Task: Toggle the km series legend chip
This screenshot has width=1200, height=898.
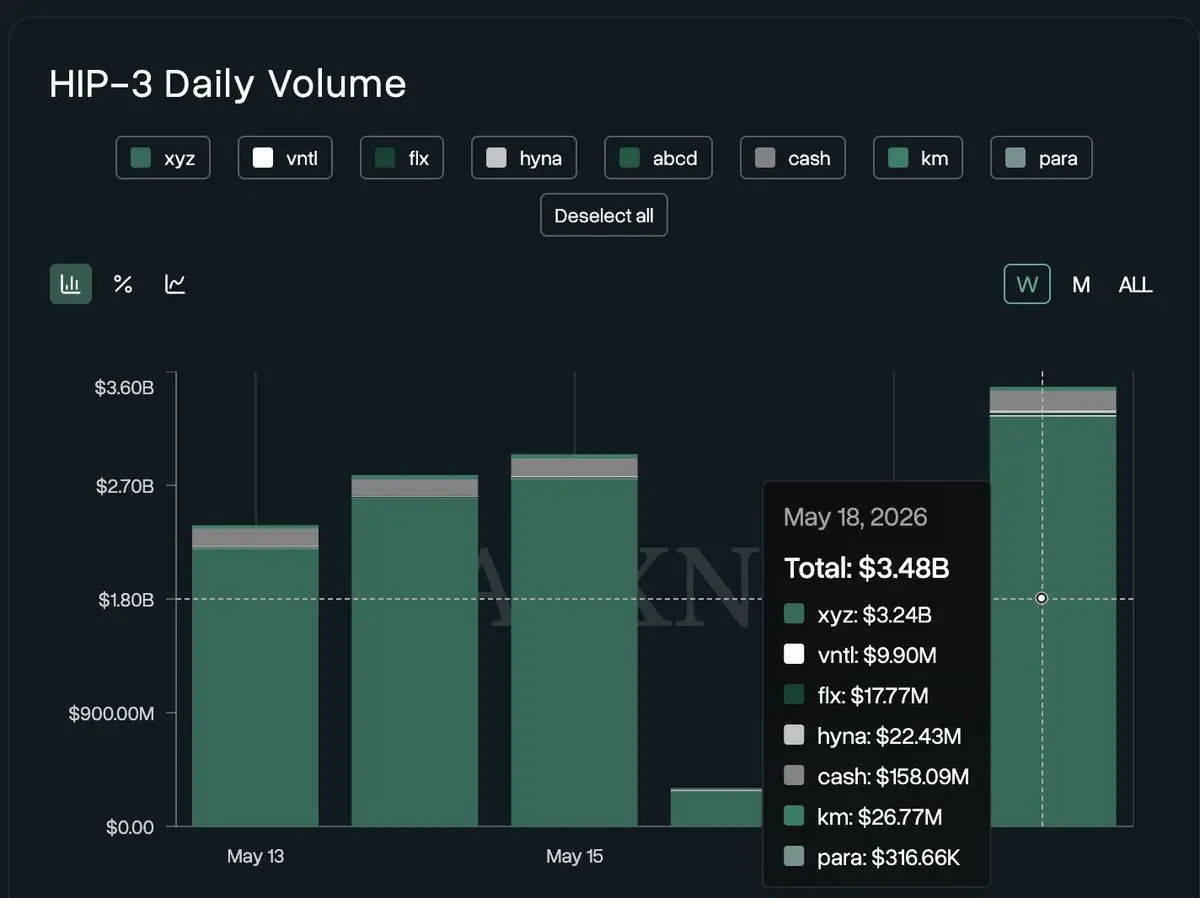Action: click(x=918, y=158)
